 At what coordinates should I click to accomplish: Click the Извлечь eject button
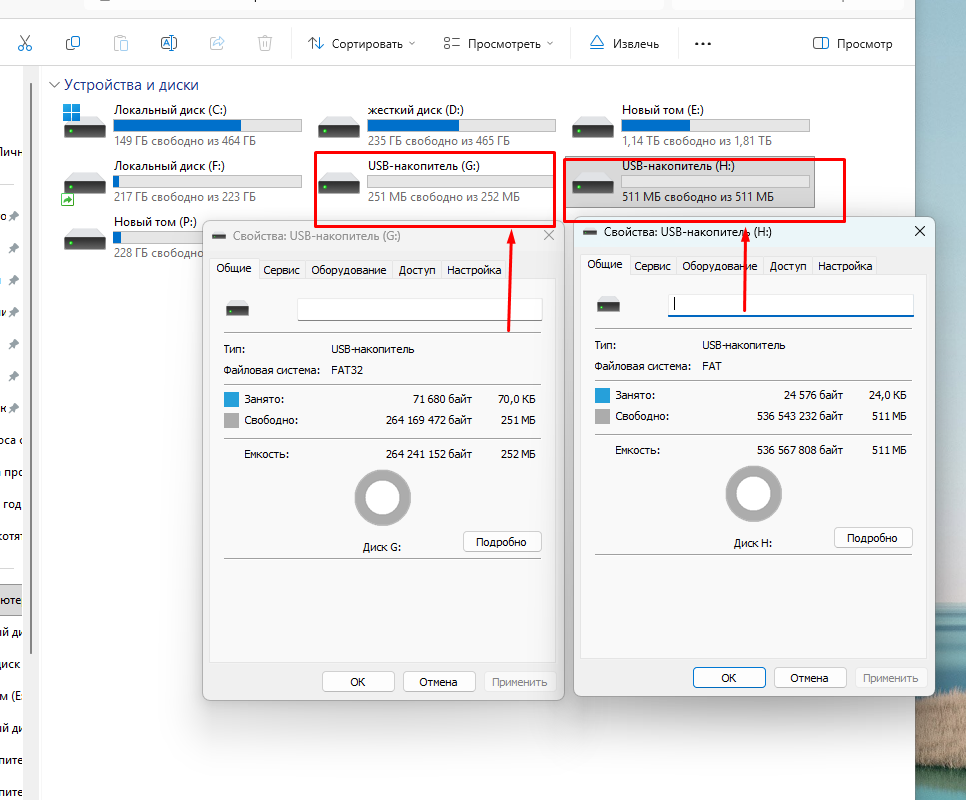624,43
